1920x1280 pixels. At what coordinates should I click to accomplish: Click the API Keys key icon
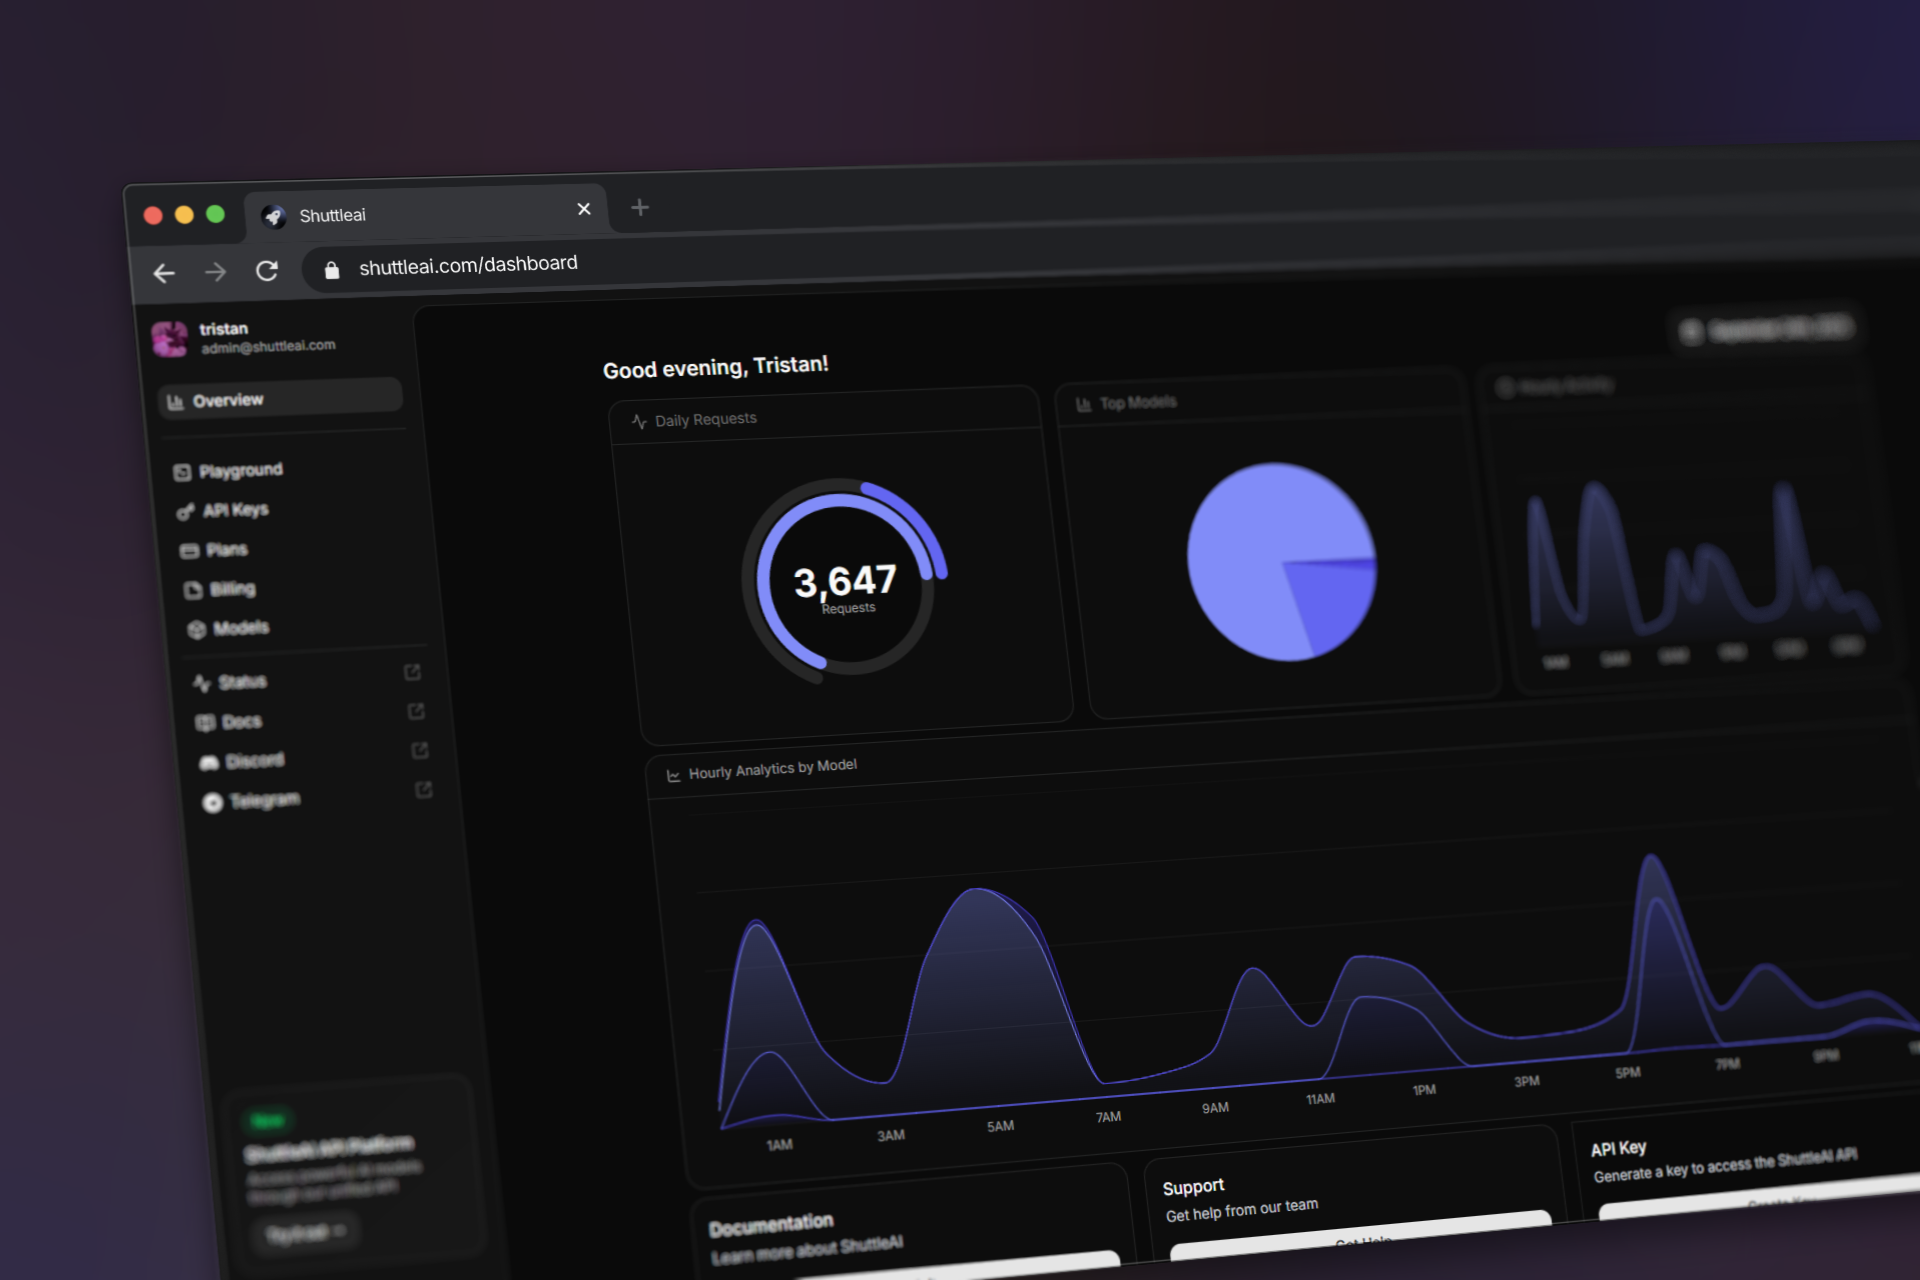coord(185,512)
